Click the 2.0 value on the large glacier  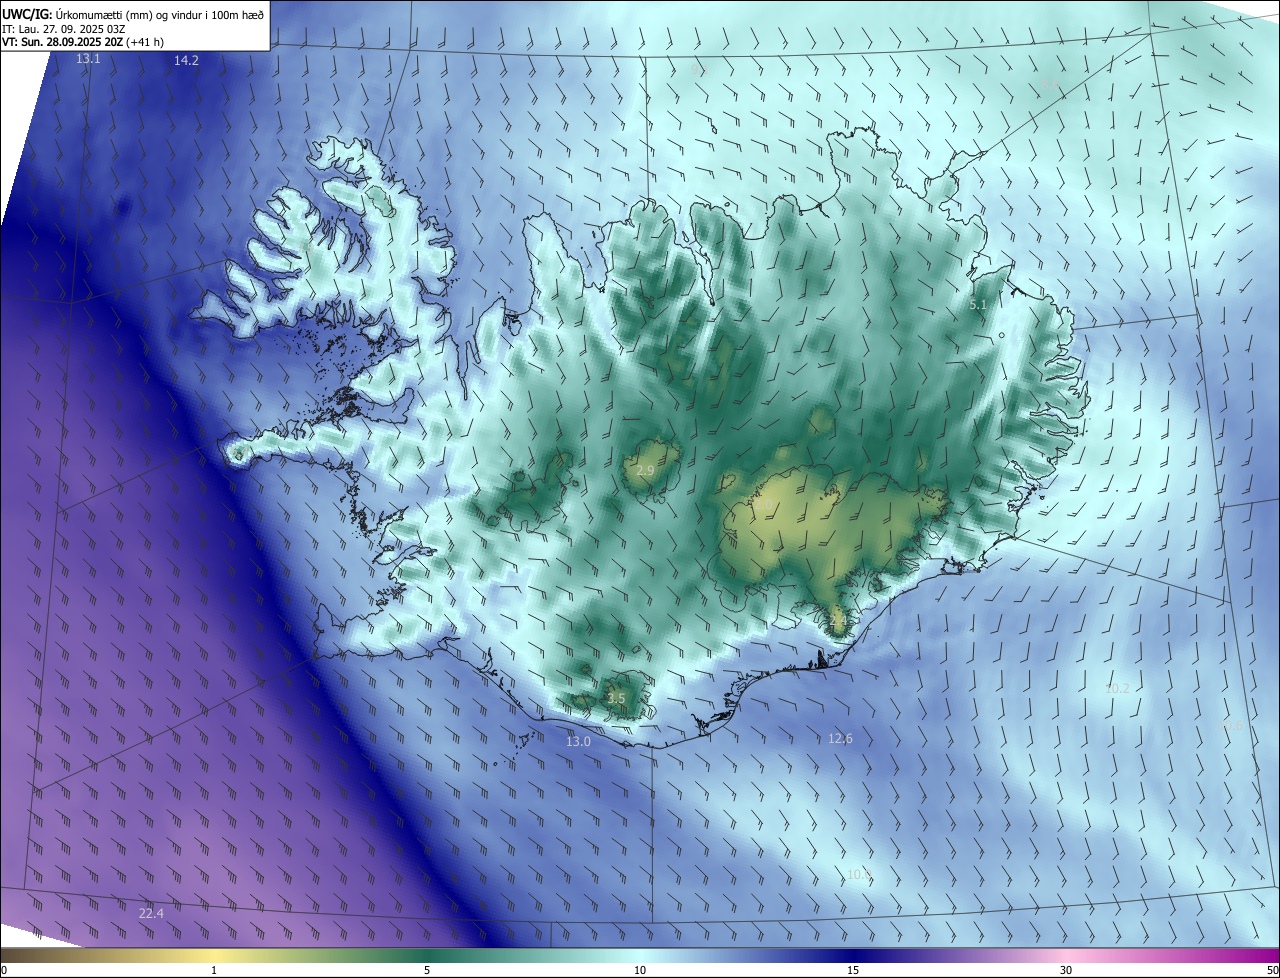pyautogui.click(x=763, y=506)
